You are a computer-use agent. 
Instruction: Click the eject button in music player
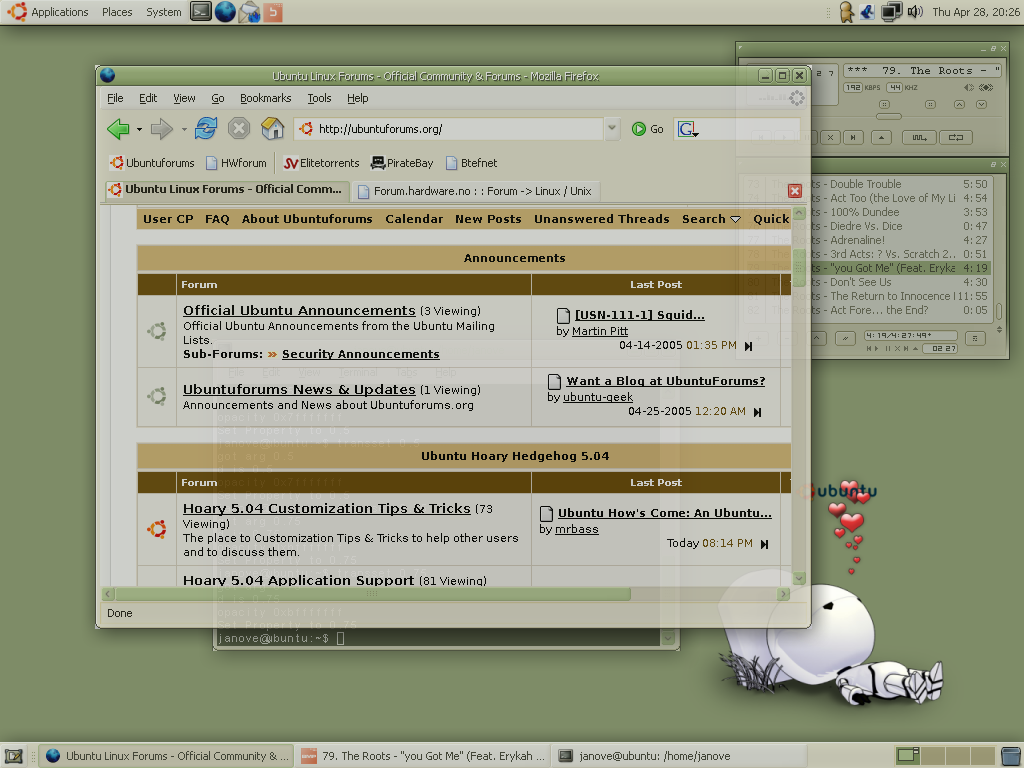881,137
